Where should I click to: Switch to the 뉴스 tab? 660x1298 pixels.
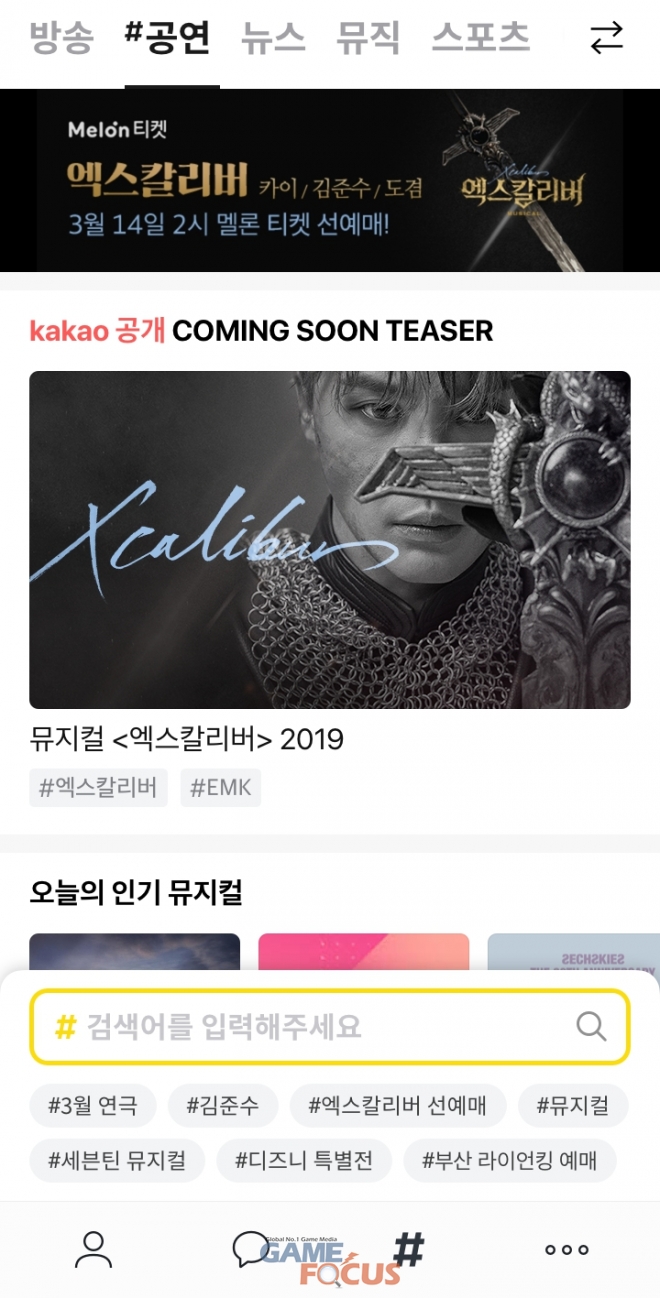(x=273, y=38)
